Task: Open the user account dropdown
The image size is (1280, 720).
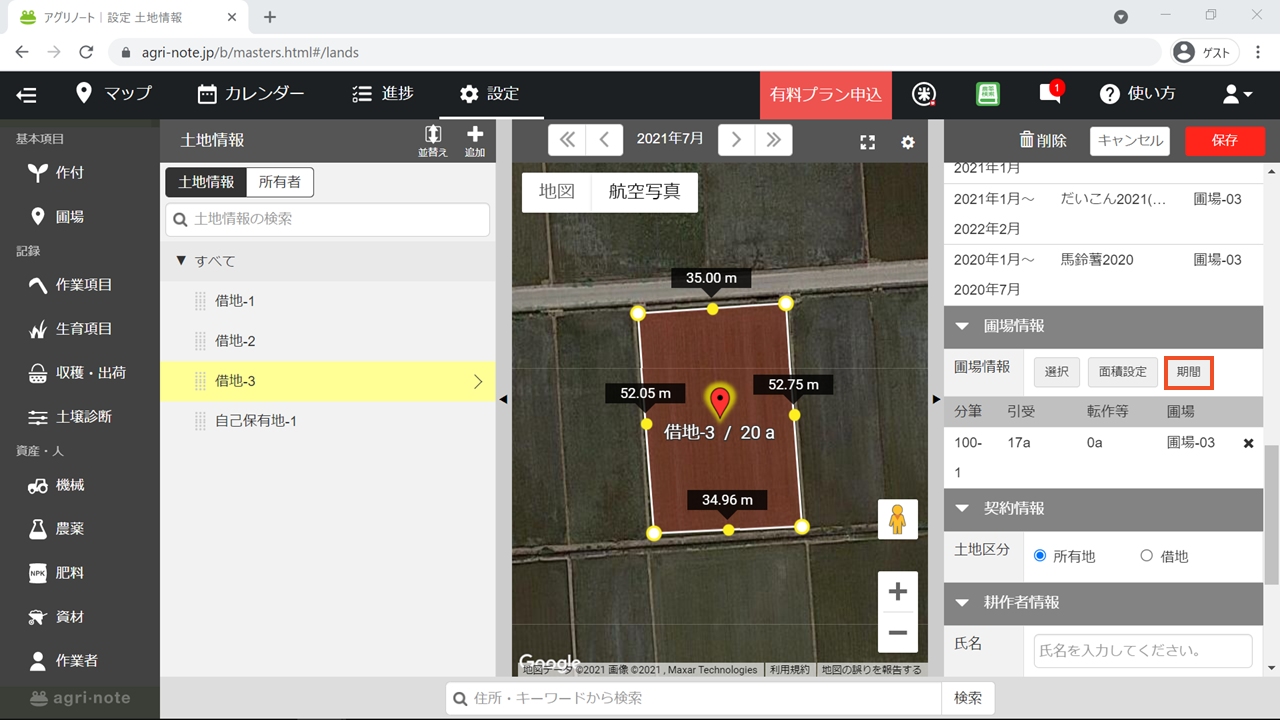Action: (1237, 94)
